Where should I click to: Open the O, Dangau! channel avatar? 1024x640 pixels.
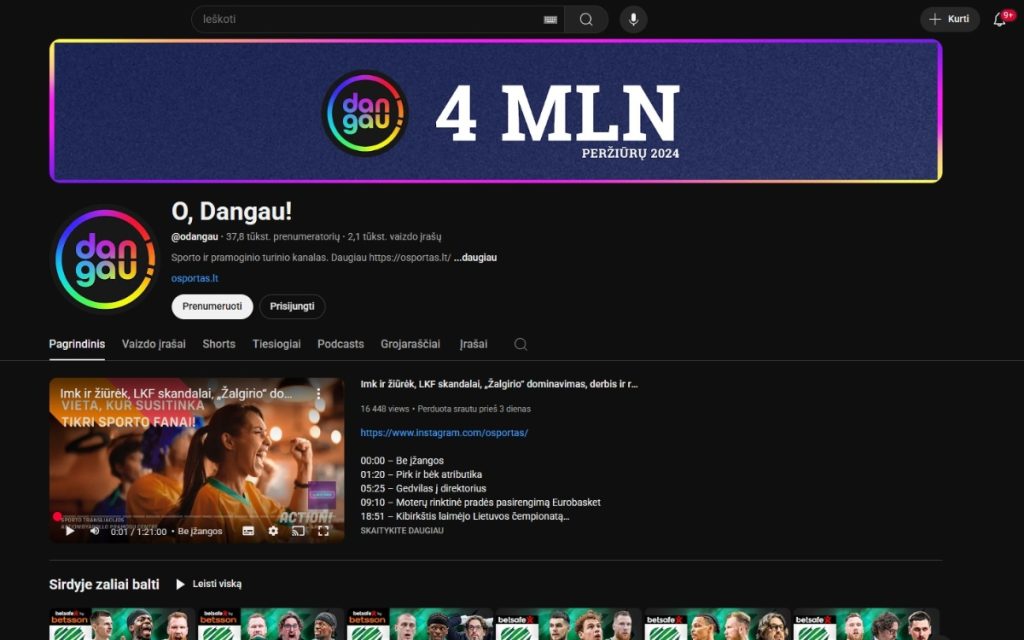coord(105,259)
